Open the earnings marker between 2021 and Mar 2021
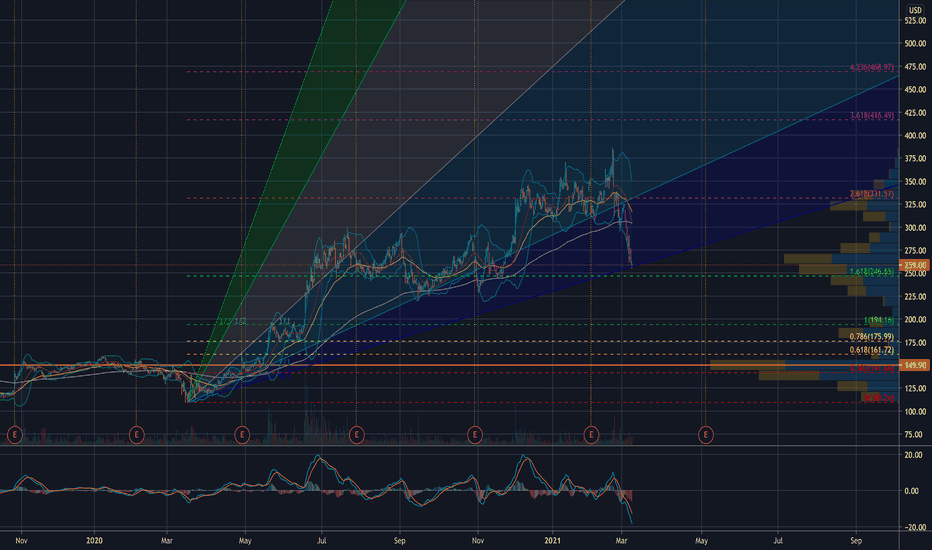This screenshot has height=550, width=932. point(591,435)
